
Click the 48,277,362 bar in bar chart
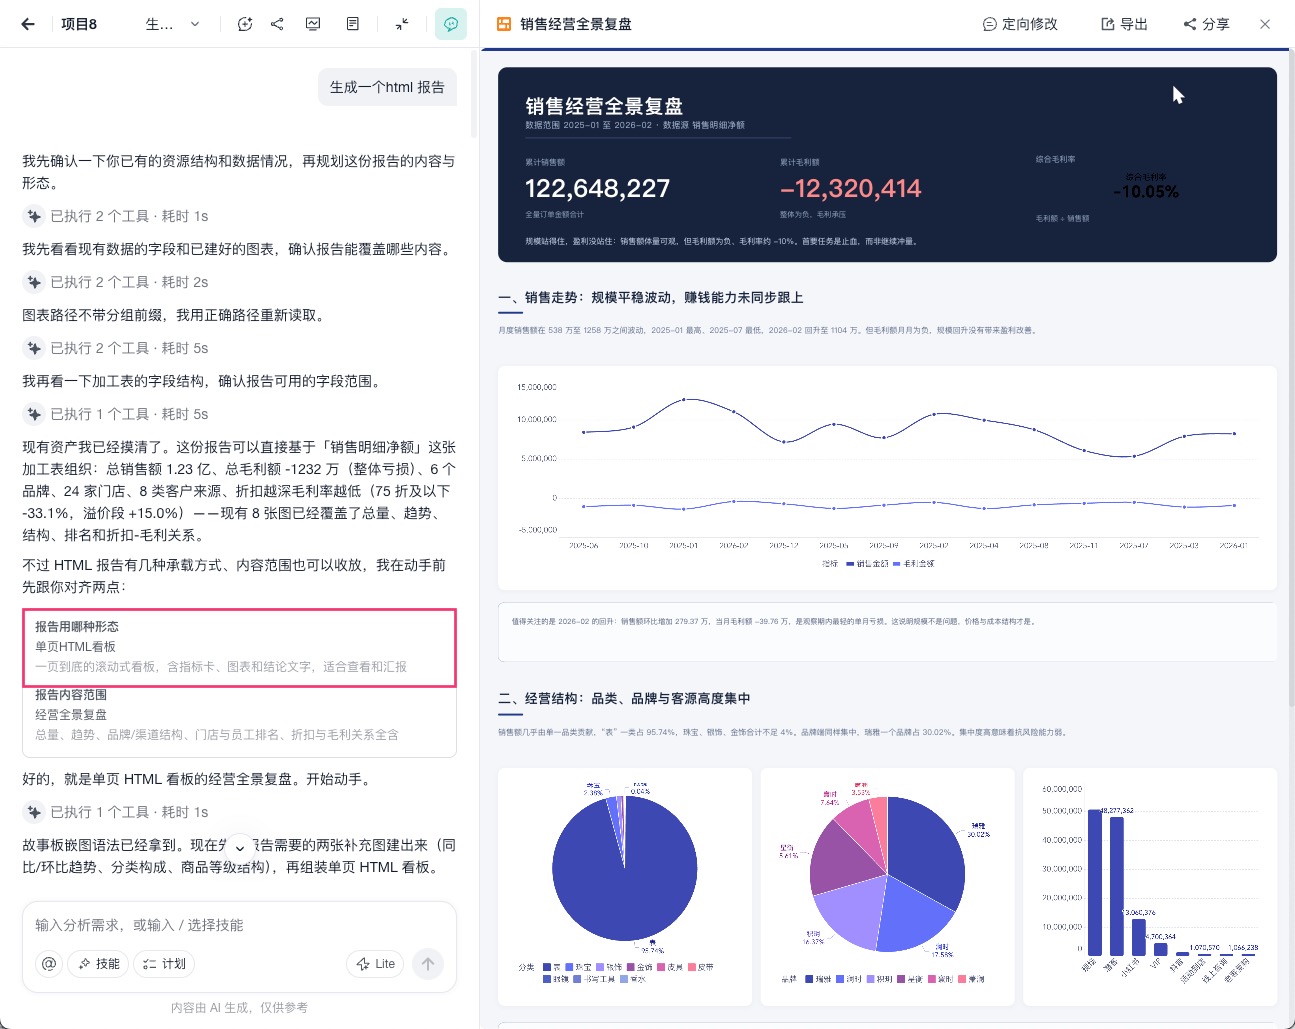1117,885
